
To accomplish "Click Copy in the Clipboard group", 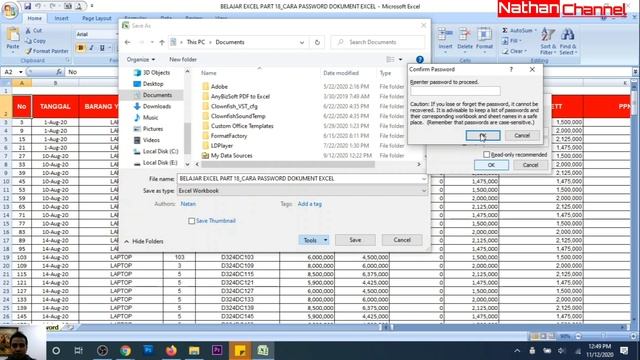I will click(x=36, y=41).
